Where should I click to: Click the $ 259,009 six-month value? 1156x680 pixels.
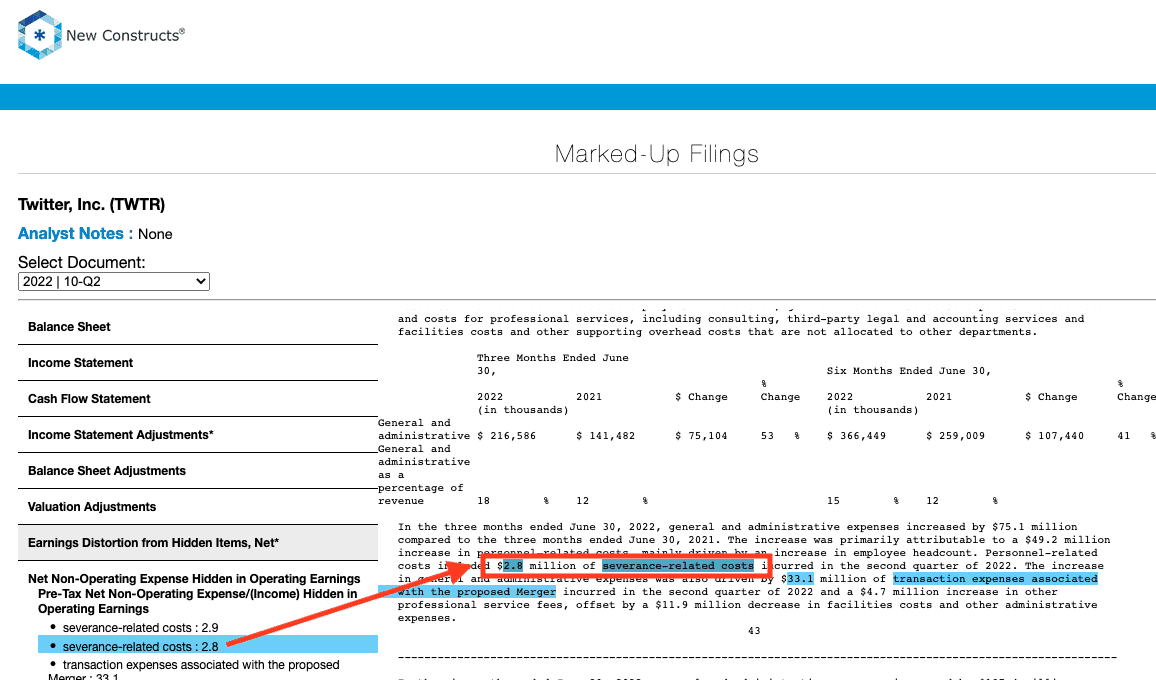pyautogui.click(x=955, y=436)
